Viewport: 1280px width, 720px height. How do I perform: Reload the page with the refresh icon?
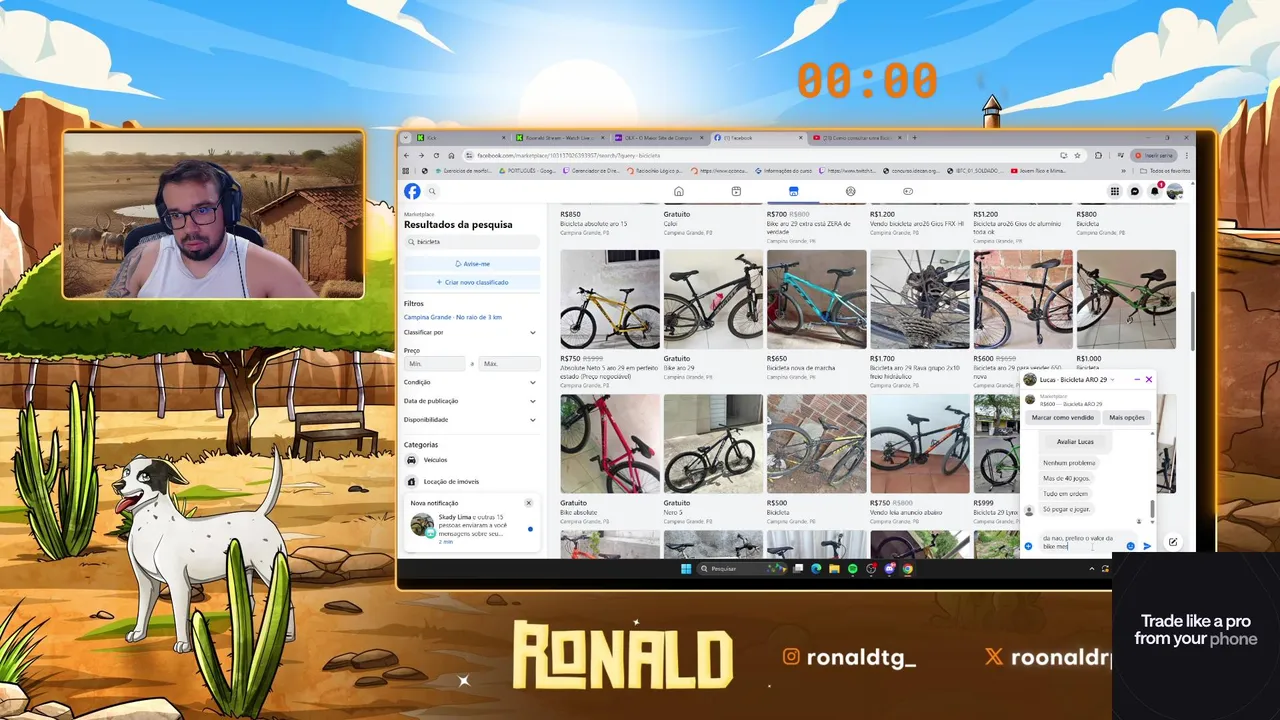coord(437,155)
